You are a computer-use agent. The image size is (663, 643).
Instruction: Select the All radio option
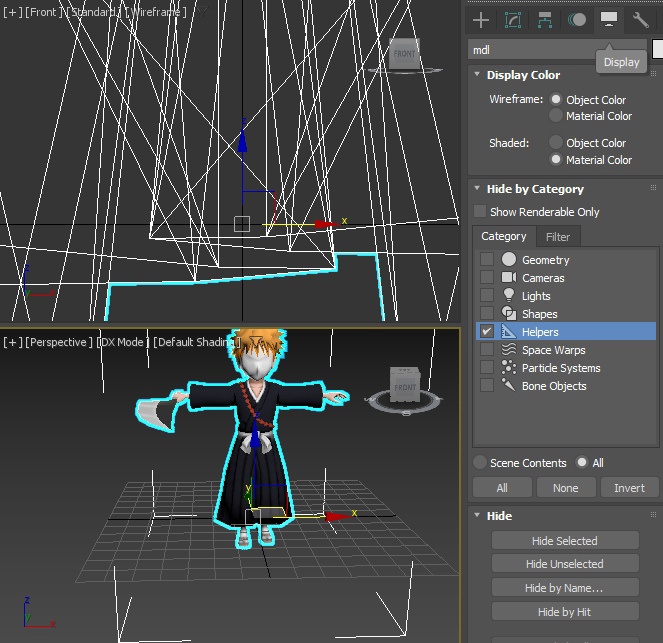582,462
